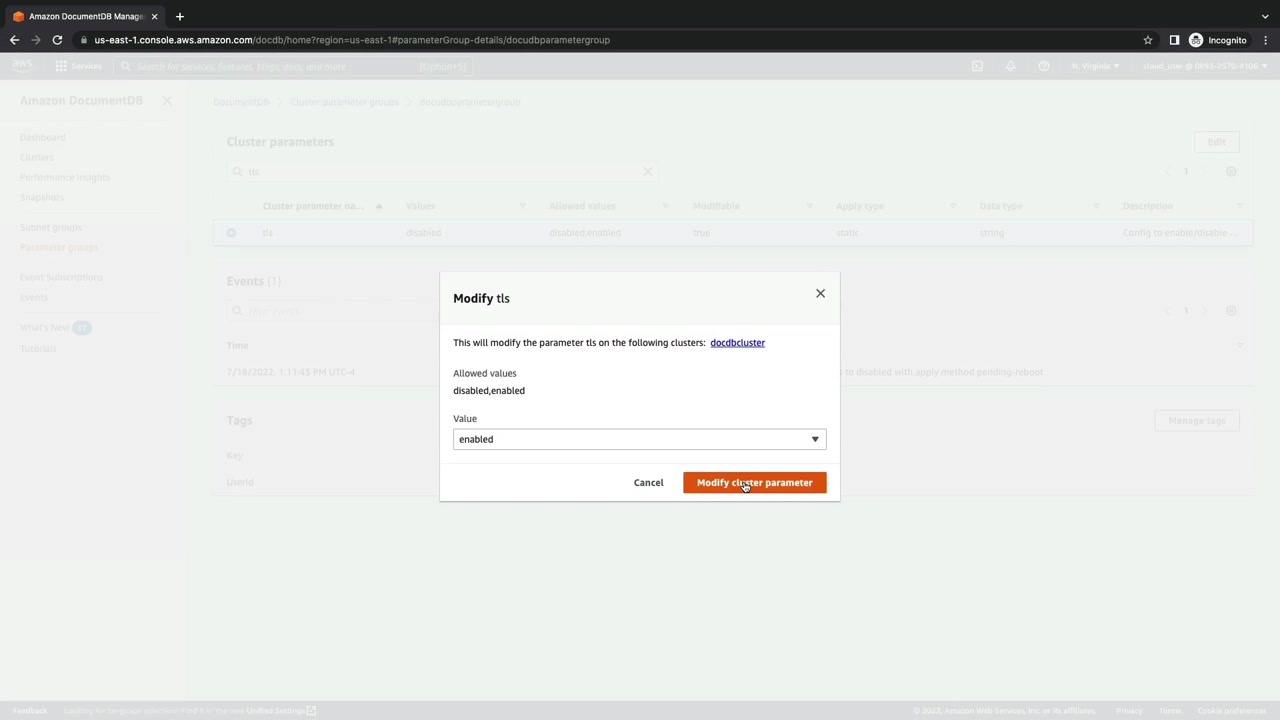Close the Modify tls dialog with X
The width and height of the screenshot is (1280, 720).
click(820, 294)
